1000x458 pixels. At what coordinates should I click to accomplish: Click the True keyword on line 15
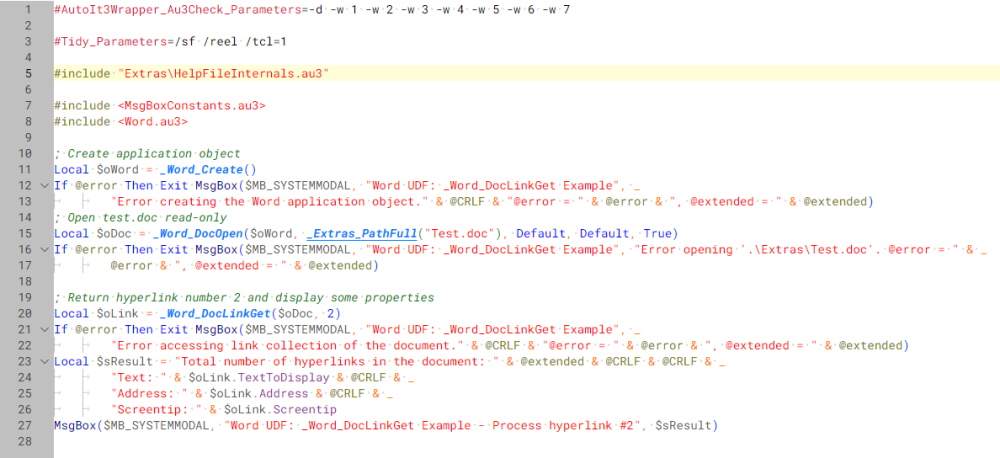point(658,233)
